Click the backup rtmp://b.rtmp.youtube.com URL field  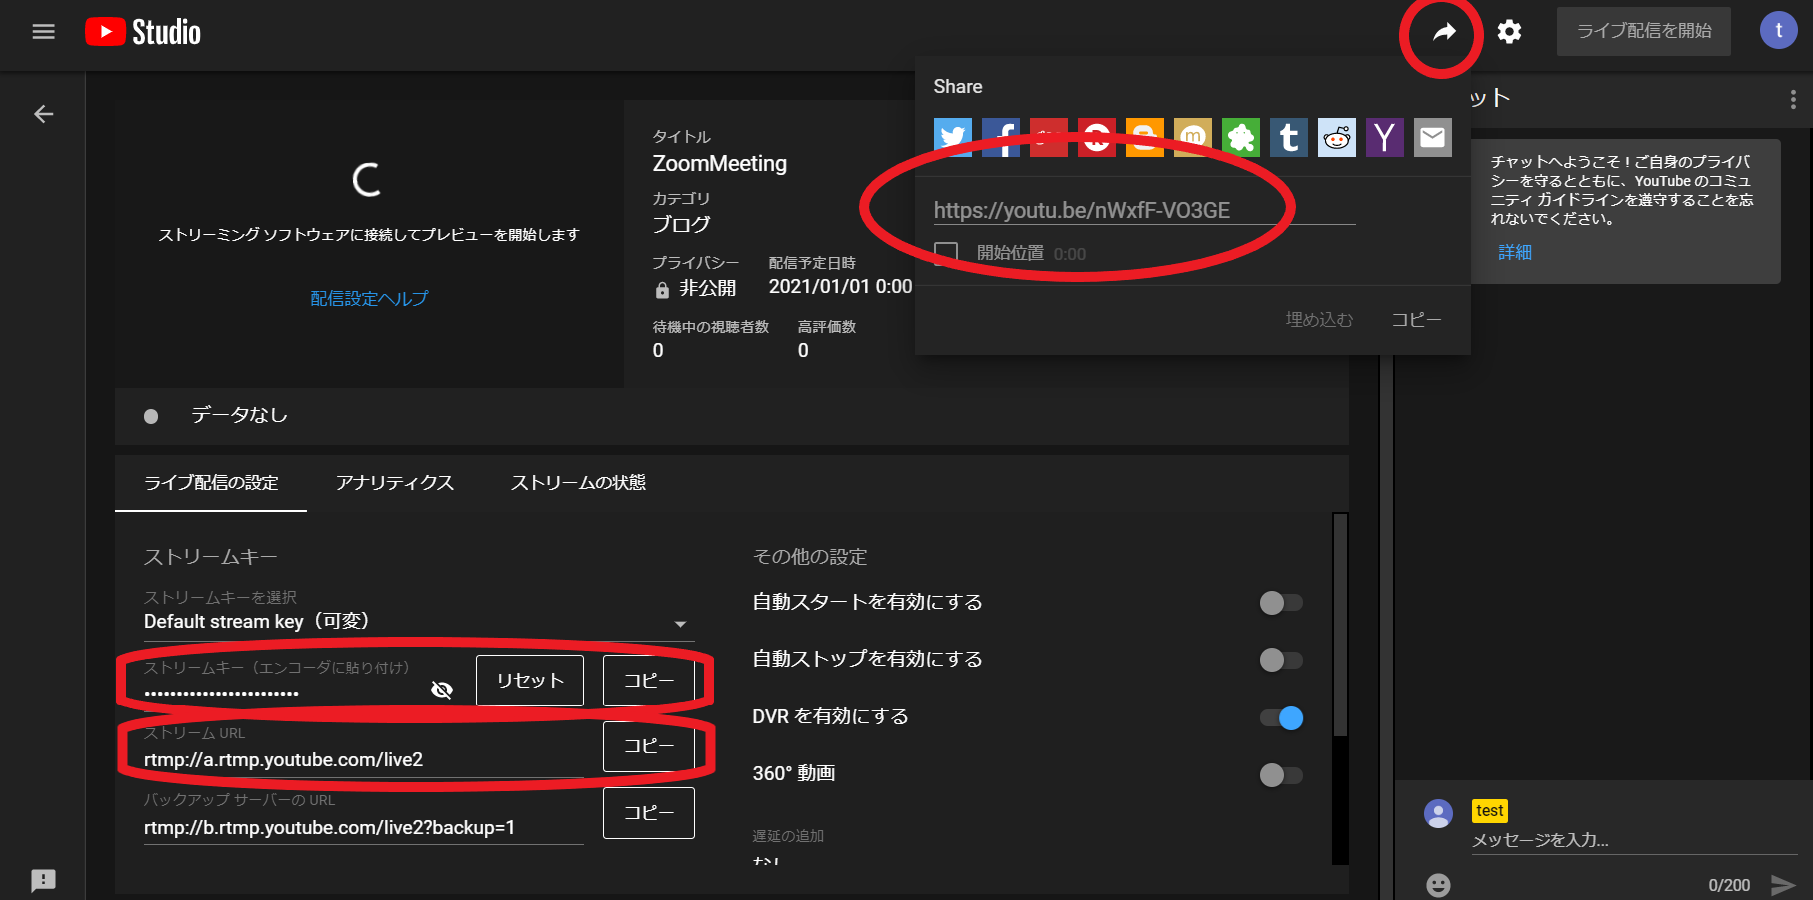[x=364, y=828]
